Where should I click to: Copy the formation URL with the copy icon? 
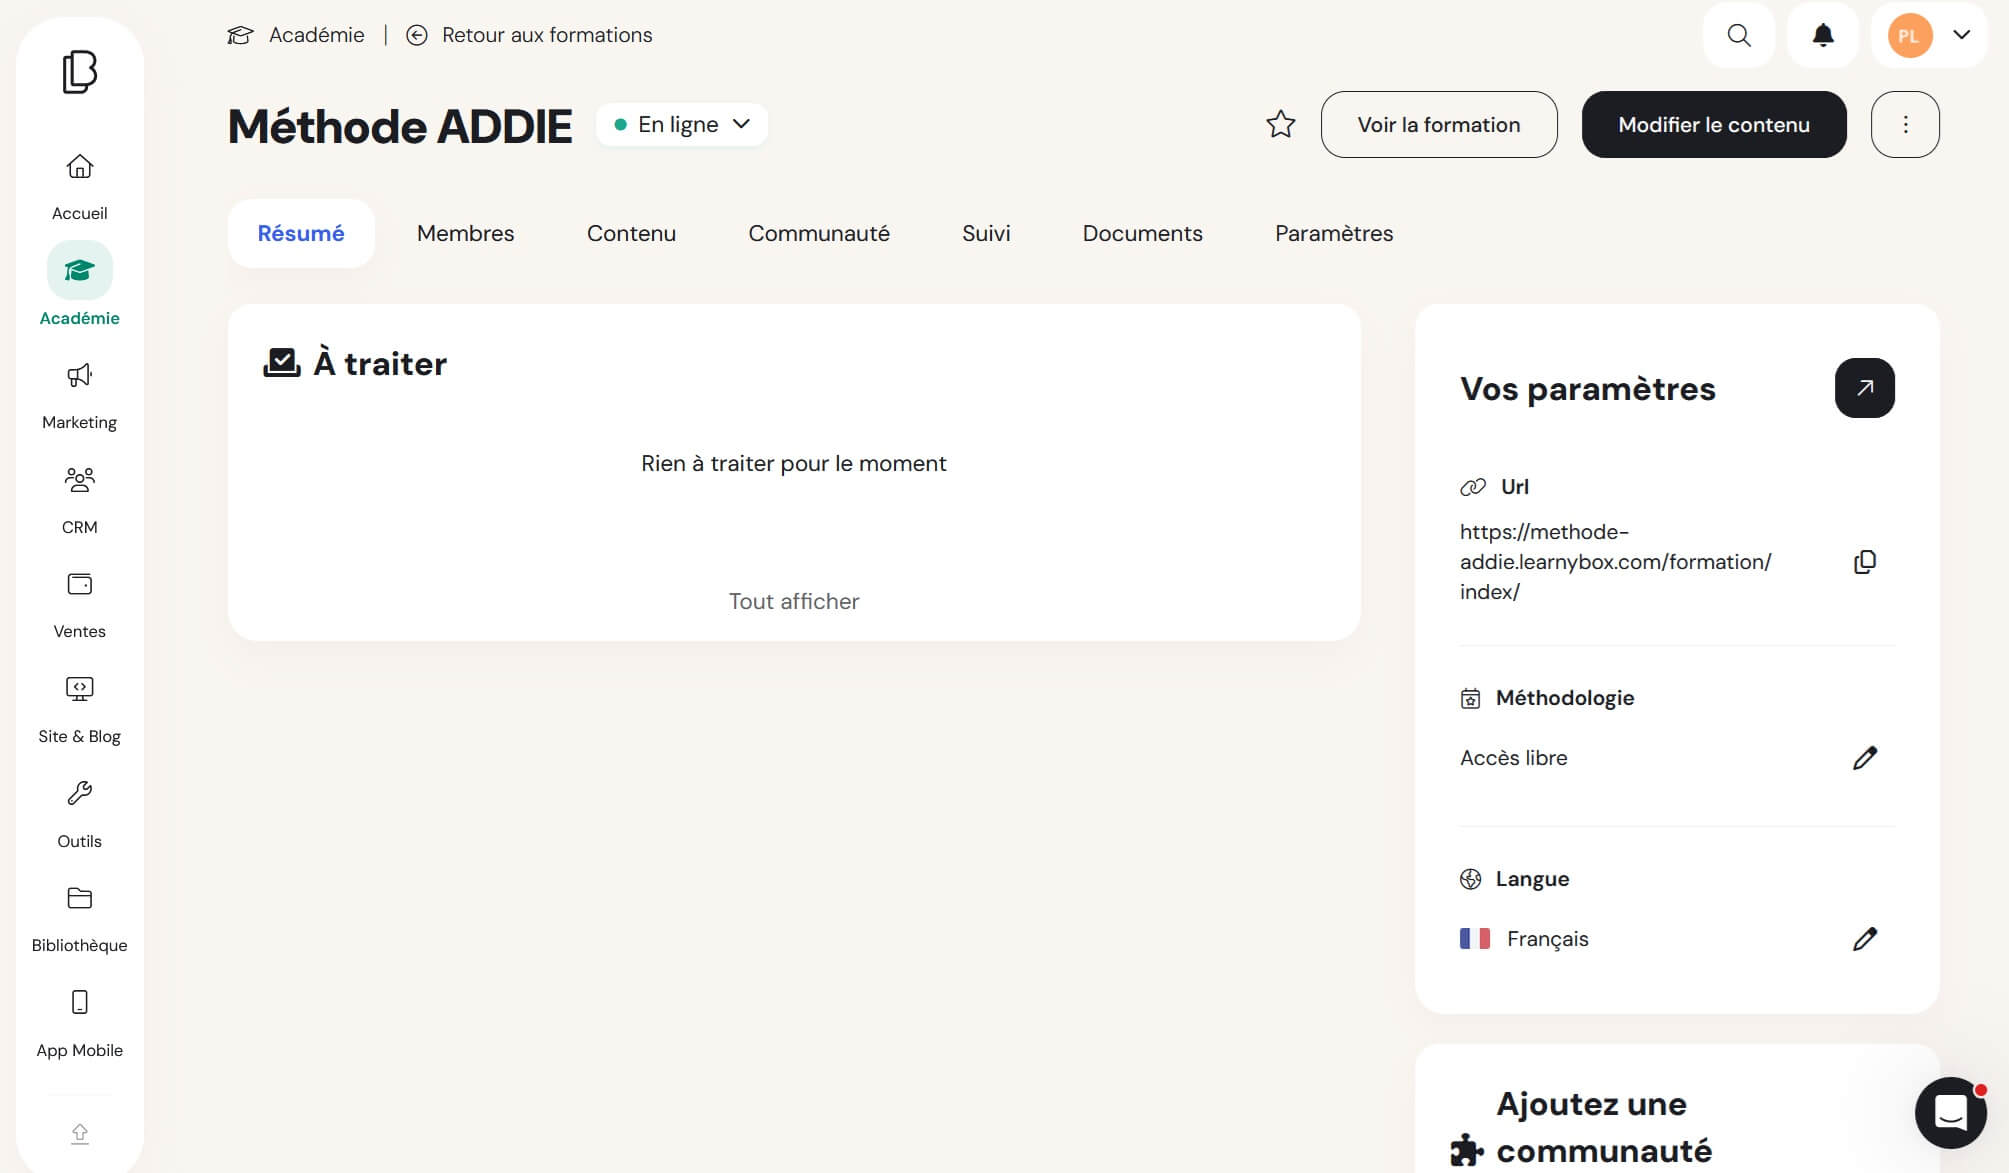coord(1864,562)
